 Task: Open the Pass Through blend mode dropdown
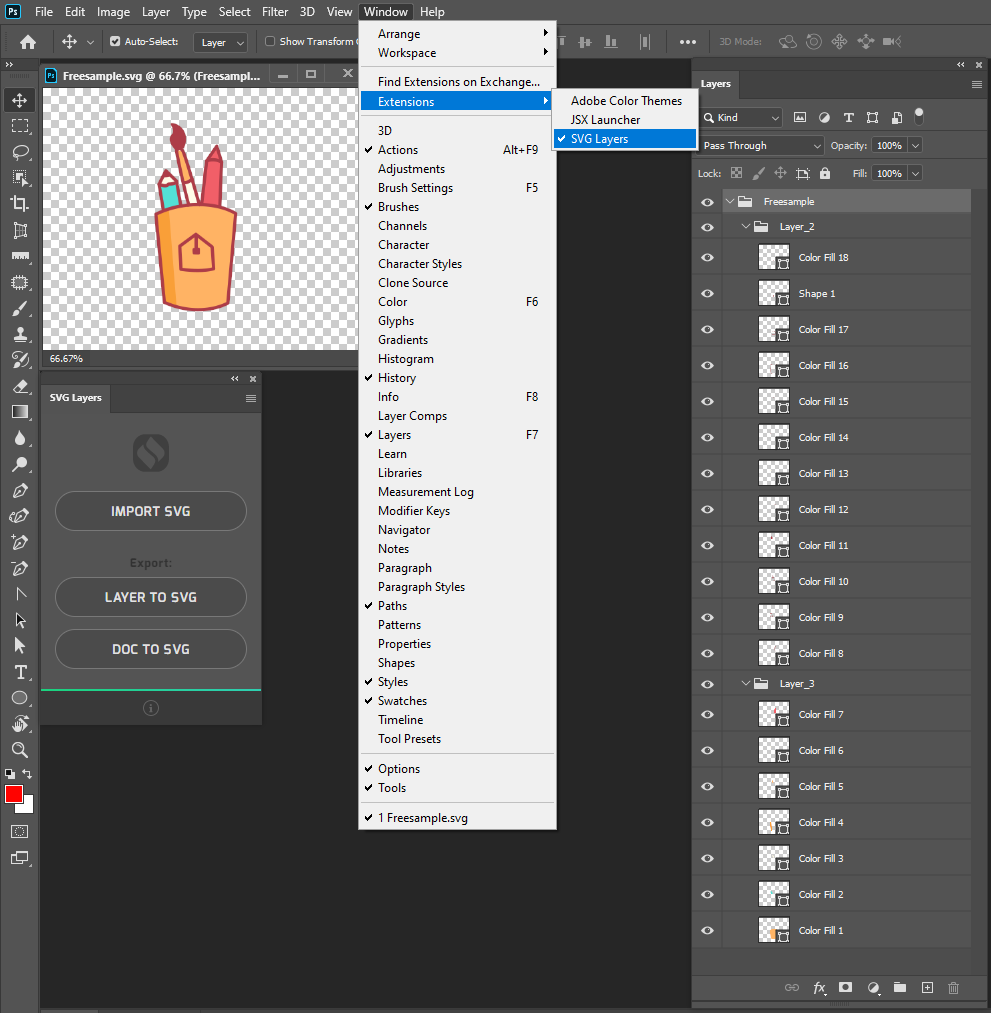pyautogui.click(x=762, y=145)
